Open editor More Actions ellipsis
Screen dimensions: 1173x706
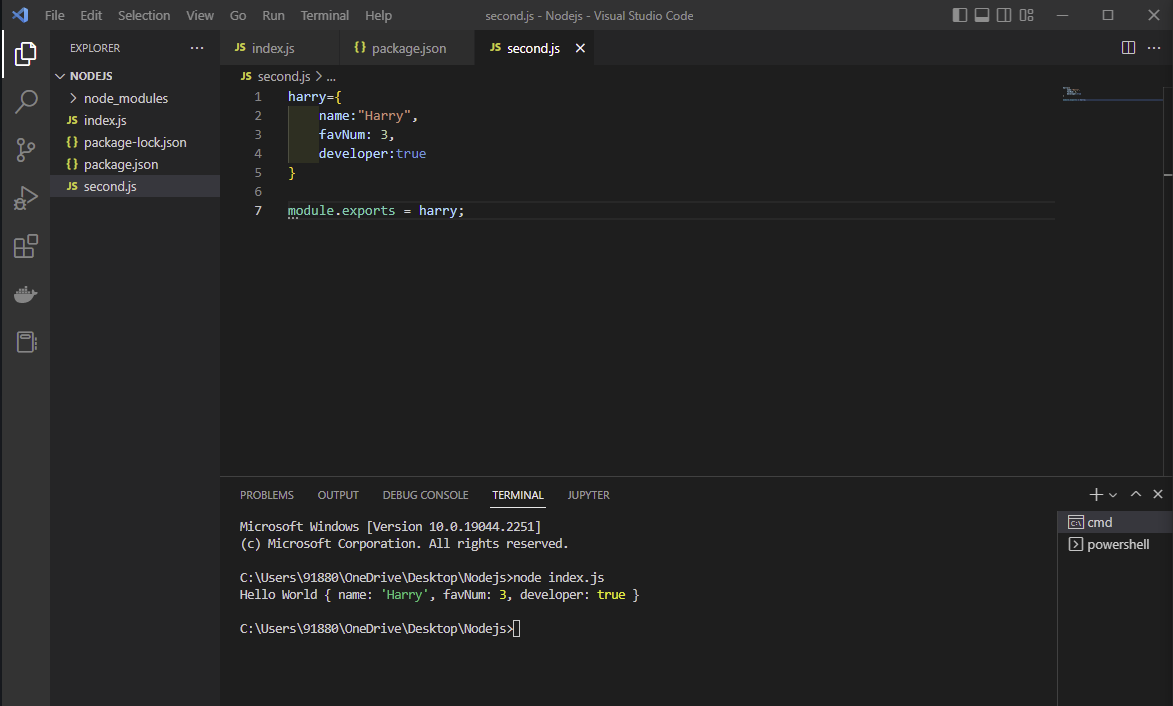[x=1154, y=48]
